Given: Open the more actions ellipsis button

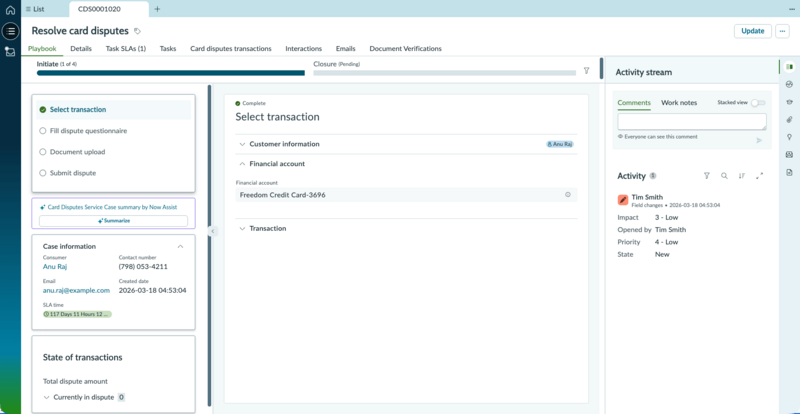Looking at the screenshot, I should [x=782, y=31].
